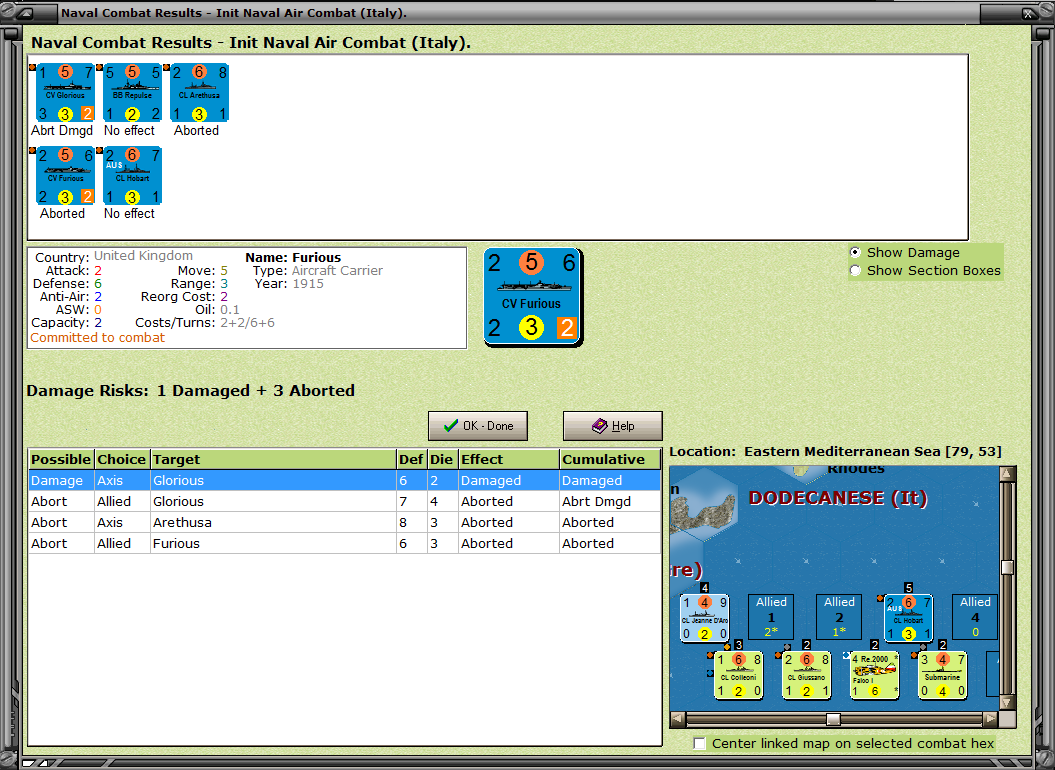The width and height of the screenshot is (1055, 770).
Task: Select the Show Damage radio button
Action: point(855,252)
